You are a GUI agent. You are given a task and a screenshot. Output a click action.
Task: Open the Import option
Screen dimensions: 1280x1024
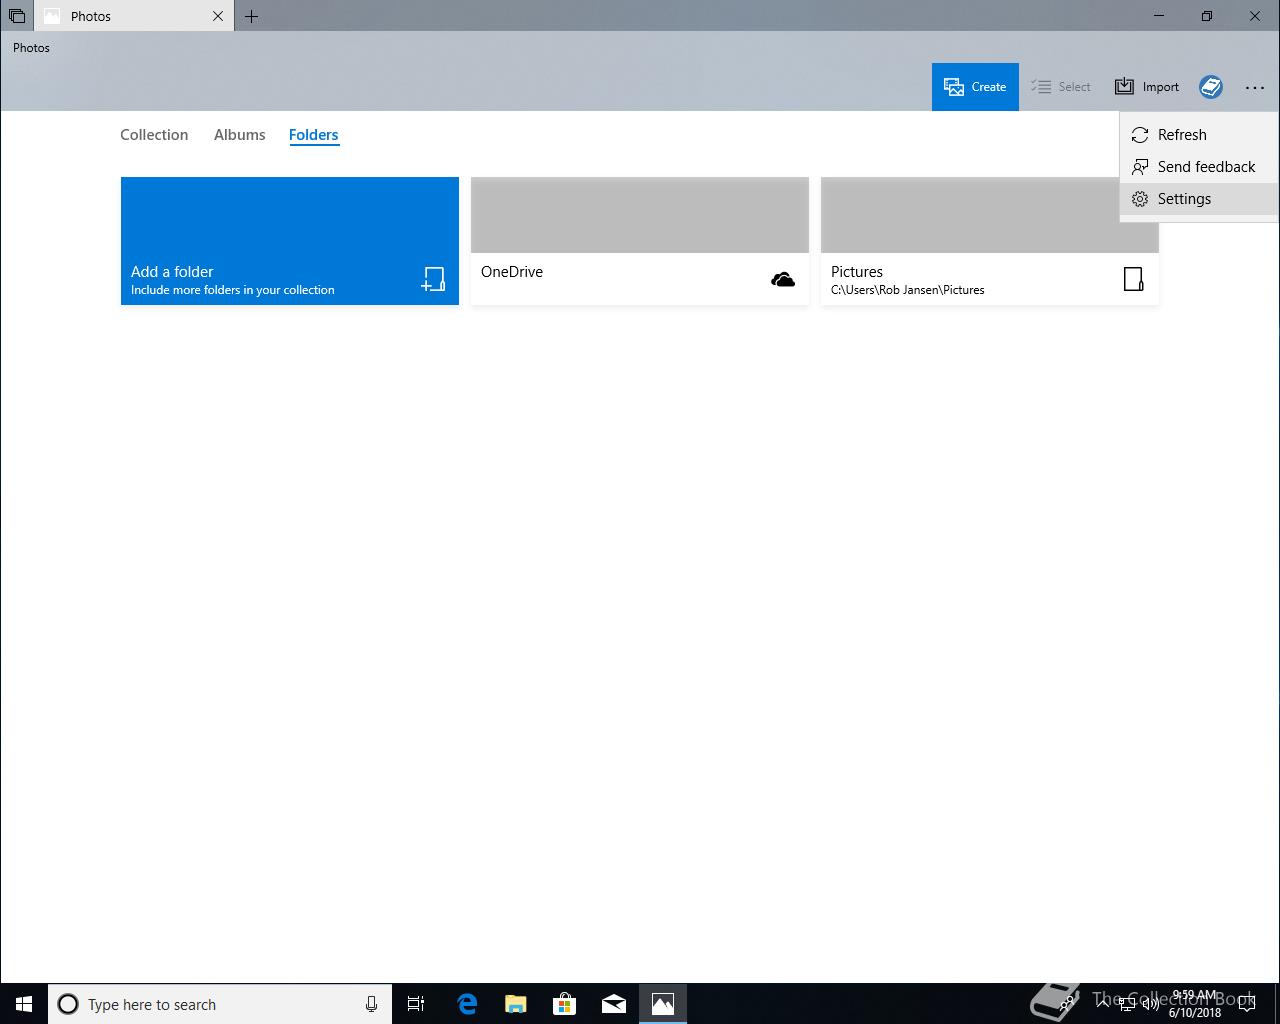click(1147, 87)
